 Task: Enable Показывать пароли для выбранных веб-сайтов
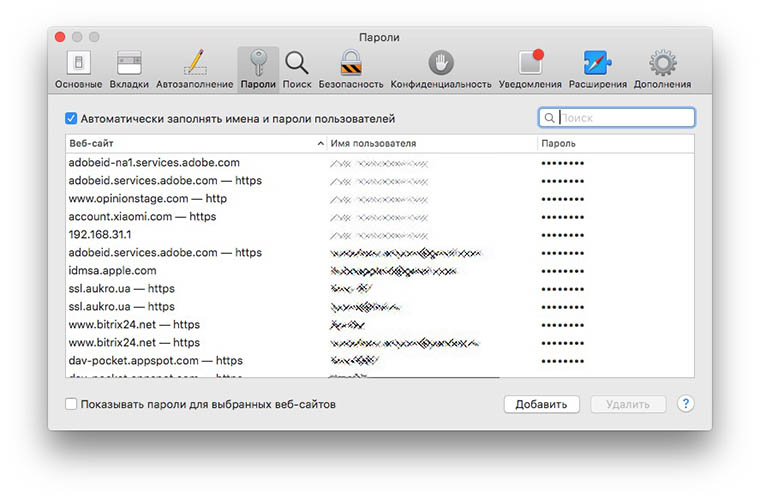click(x=71, y=405)
